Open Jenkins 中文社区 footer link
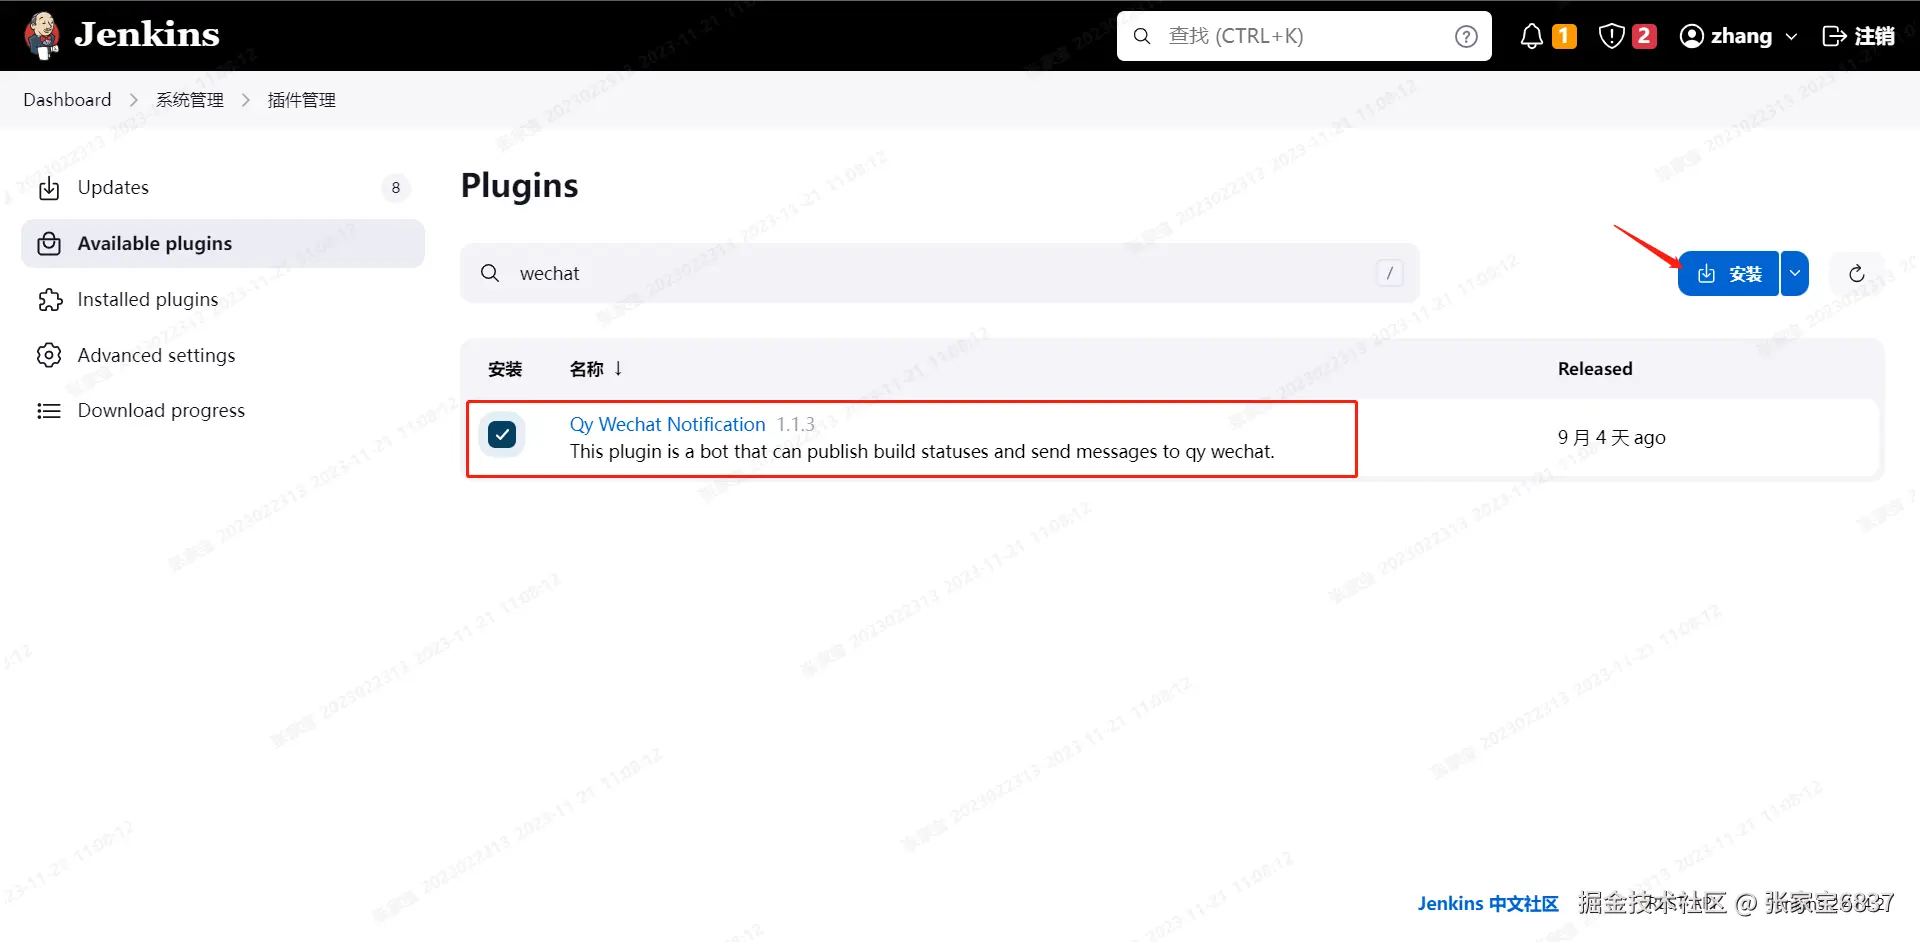The width and height of the screenshot is (1920, 942). 1488,904
